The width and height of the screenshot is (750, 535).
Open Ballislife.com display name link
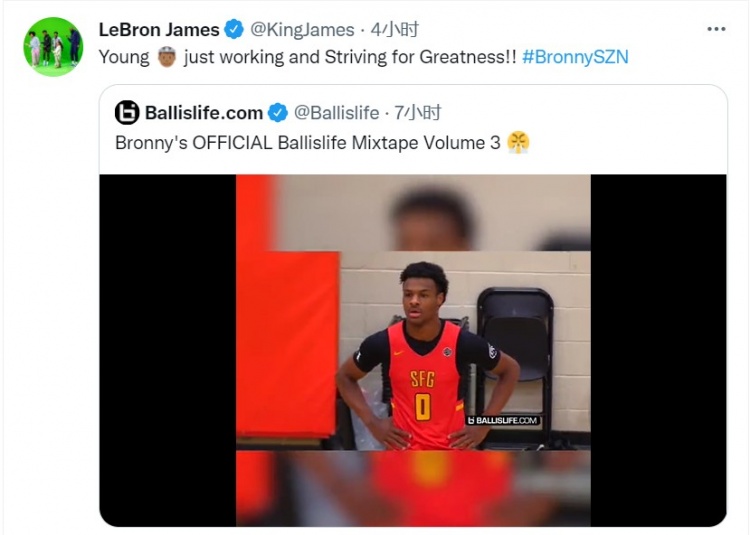pyautogui.click(x=204, y=113)
